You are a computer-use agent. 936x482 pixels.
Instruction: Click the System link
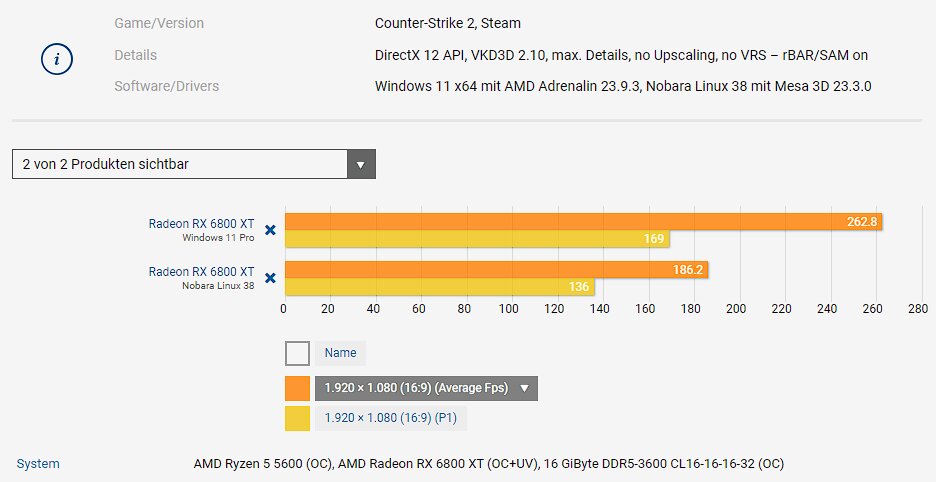click(x=38, y=463)
